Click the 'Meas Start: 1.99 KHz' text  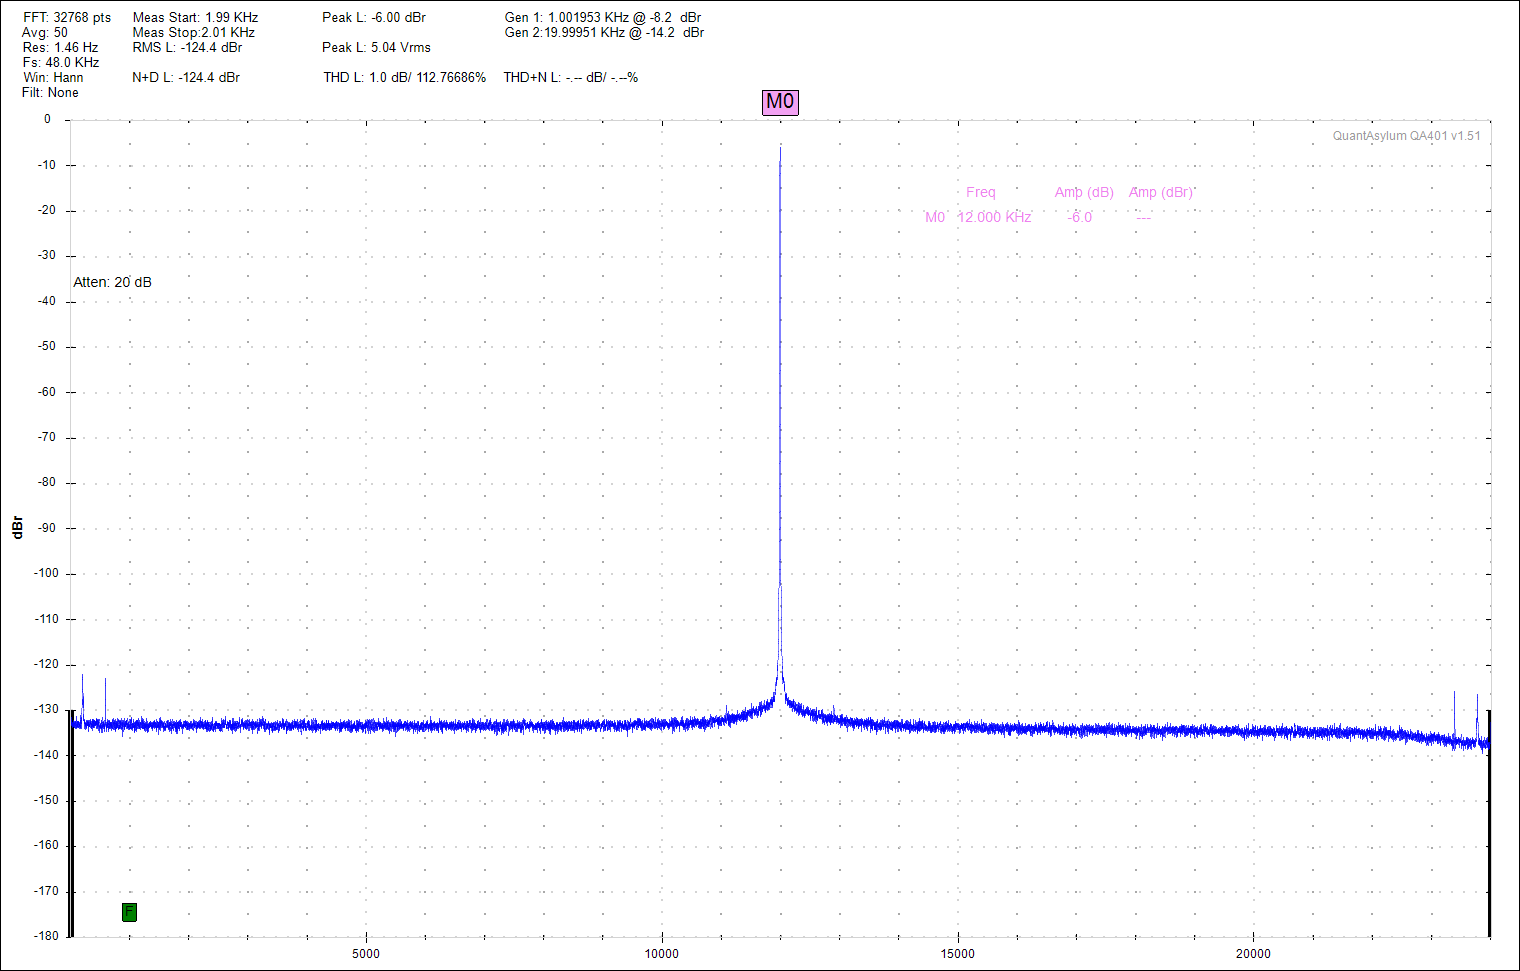pyautogui.click(x=195, y=18)
